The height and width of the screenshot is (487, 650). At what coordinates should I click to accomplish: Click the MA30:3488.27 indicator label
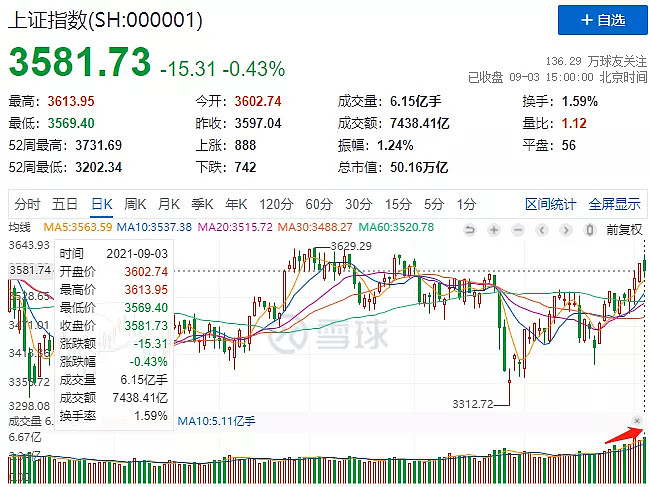point(315,227)
